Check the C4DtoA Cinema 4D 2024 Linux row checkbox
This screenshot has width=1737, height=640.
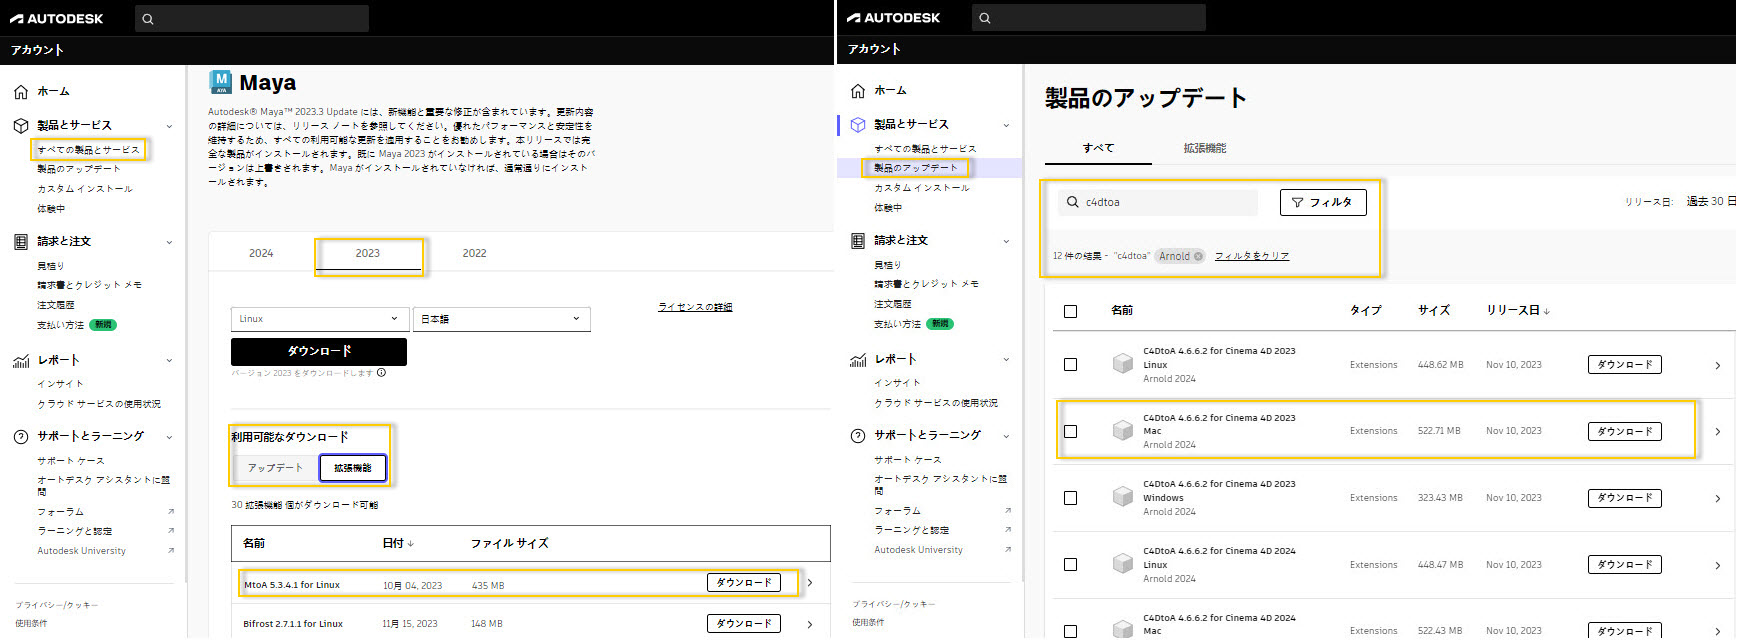(1071, 565)
